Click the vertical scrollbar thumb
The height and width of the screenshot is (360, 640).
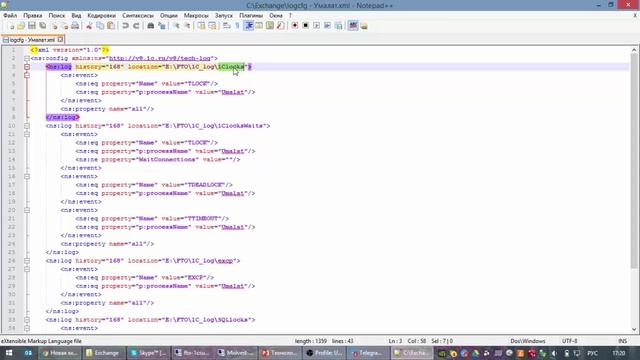634,161
